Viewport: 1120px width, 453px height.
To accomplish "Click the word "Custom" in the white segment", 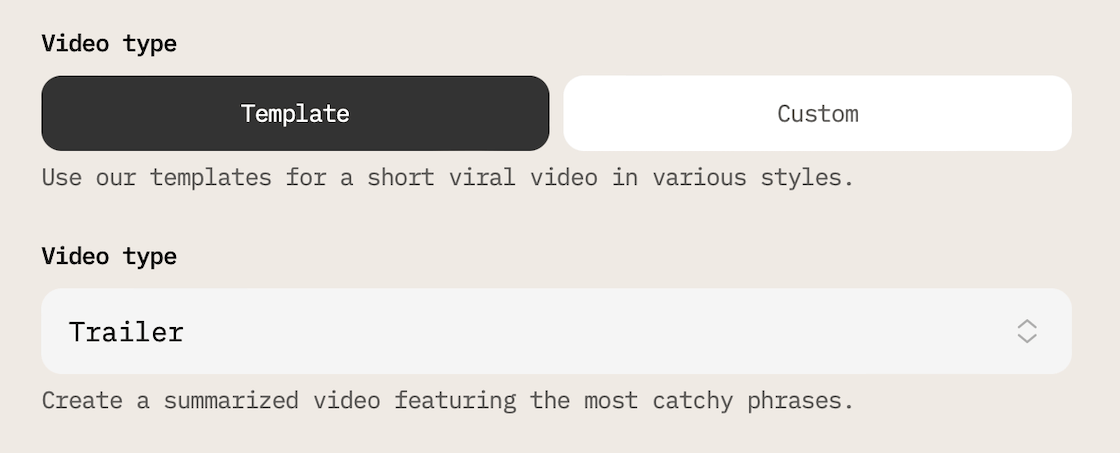I will click(x=818, y=114).
